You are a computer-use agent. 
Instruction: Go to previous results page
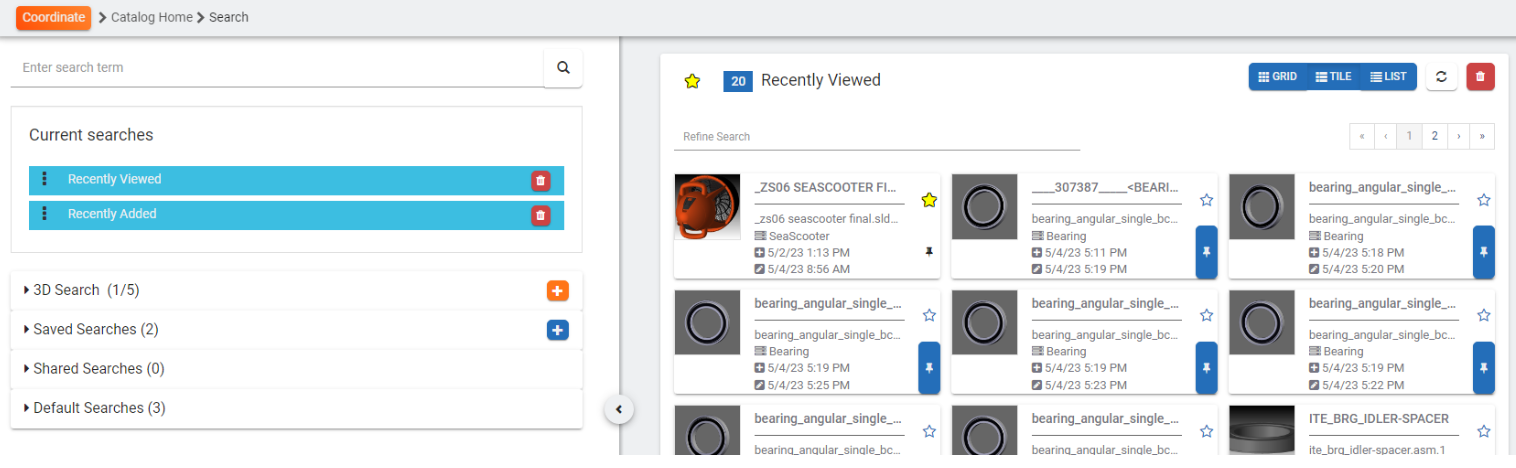tap(1385, 136)
